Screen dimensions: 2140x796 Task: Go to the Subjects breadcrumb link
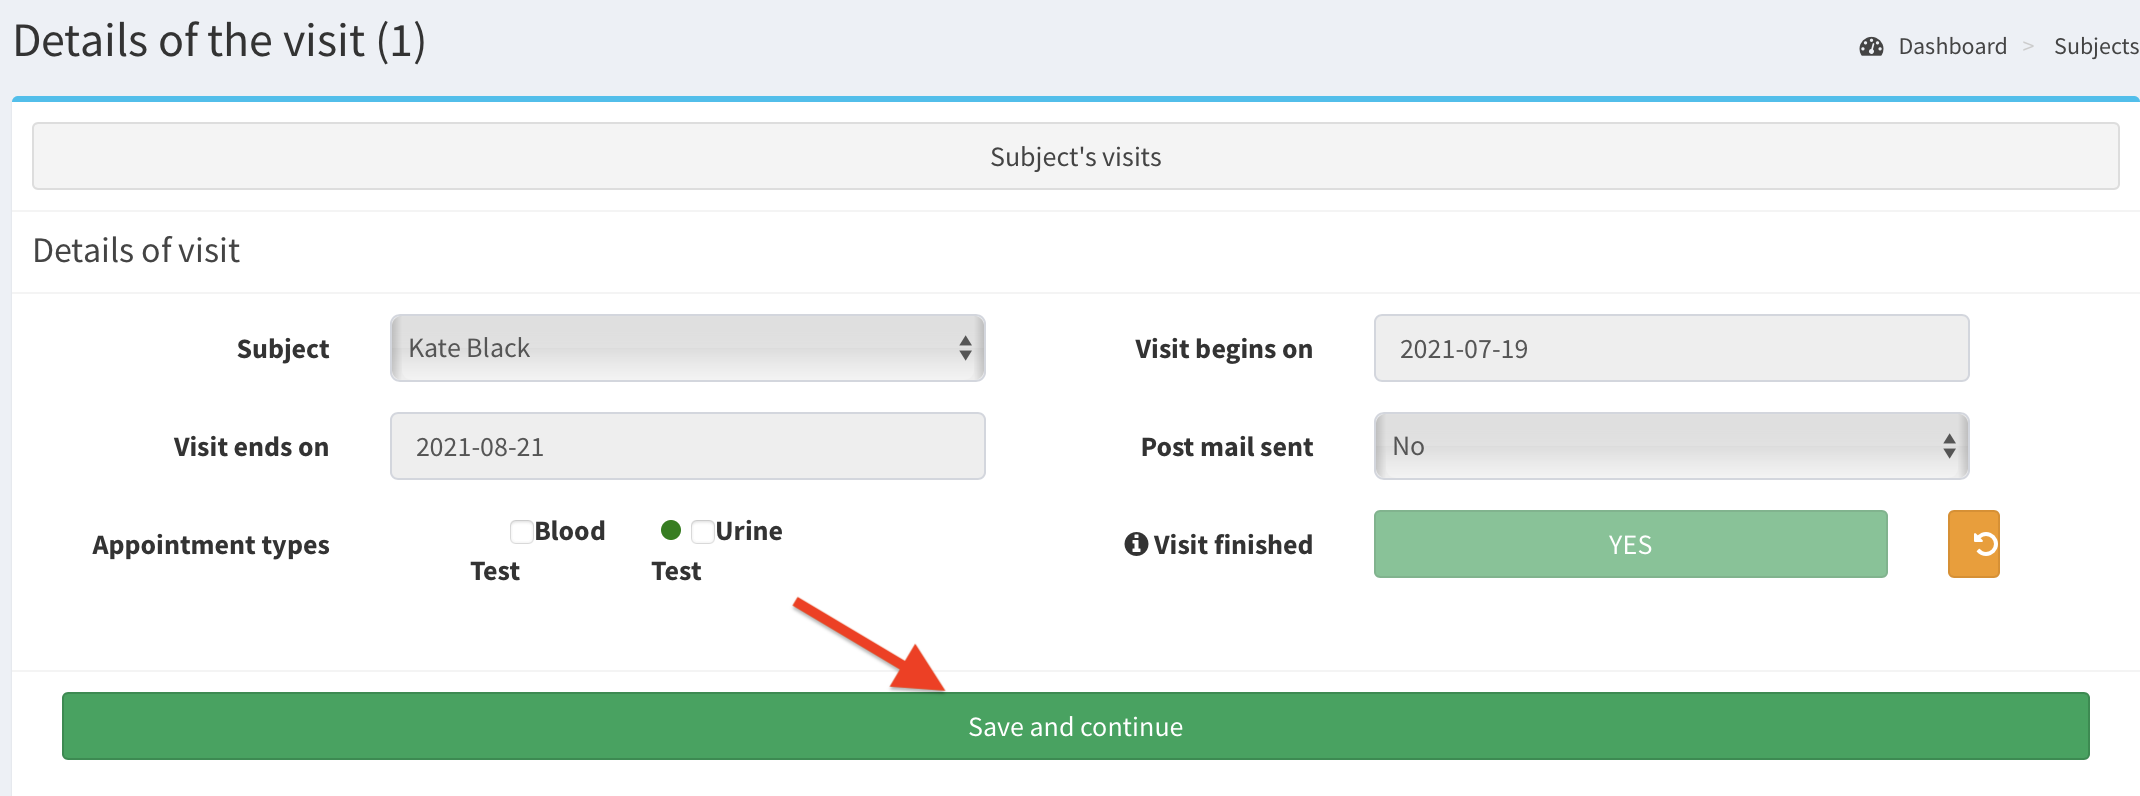(x=2095, y=47)
